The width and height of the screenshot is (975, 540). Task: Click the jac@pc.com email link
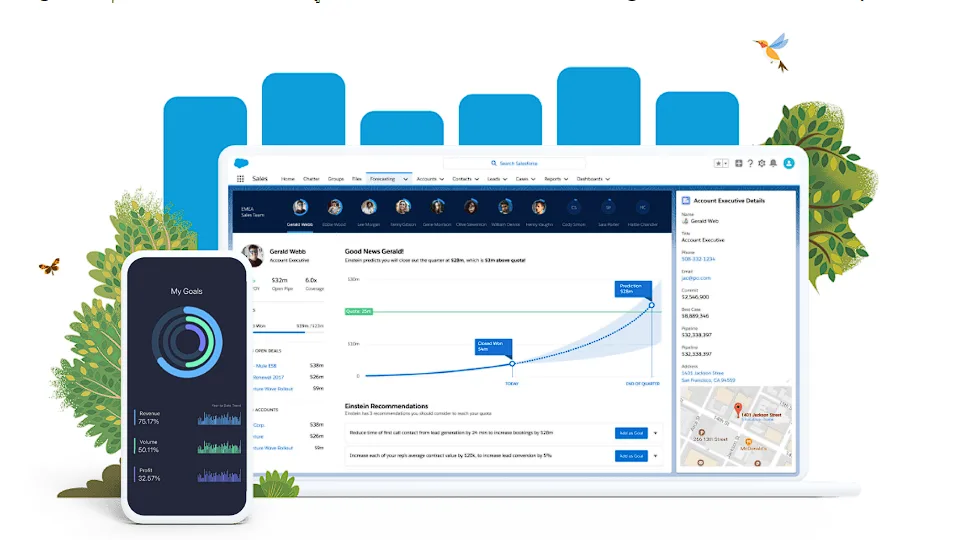coord(696,278)
